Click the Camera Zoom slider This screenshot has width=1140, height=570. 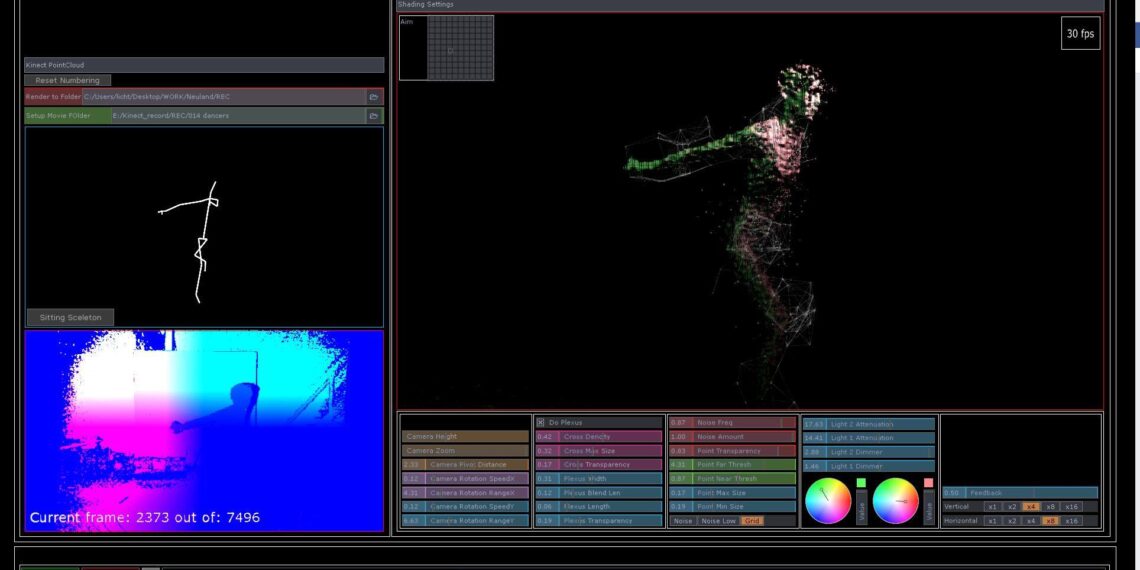point(465,451)
